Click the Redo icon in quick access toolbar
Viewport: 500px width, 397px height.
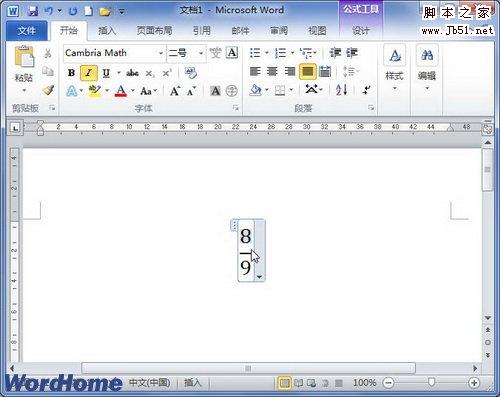73,11
